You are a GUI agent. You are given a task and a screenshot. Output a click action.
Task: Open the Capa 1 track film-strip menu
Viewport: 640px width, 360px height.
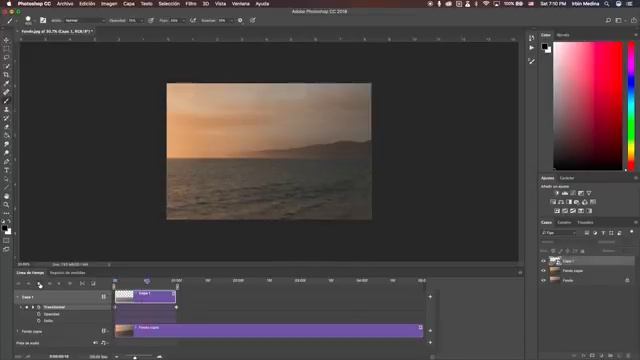(104, 297)
